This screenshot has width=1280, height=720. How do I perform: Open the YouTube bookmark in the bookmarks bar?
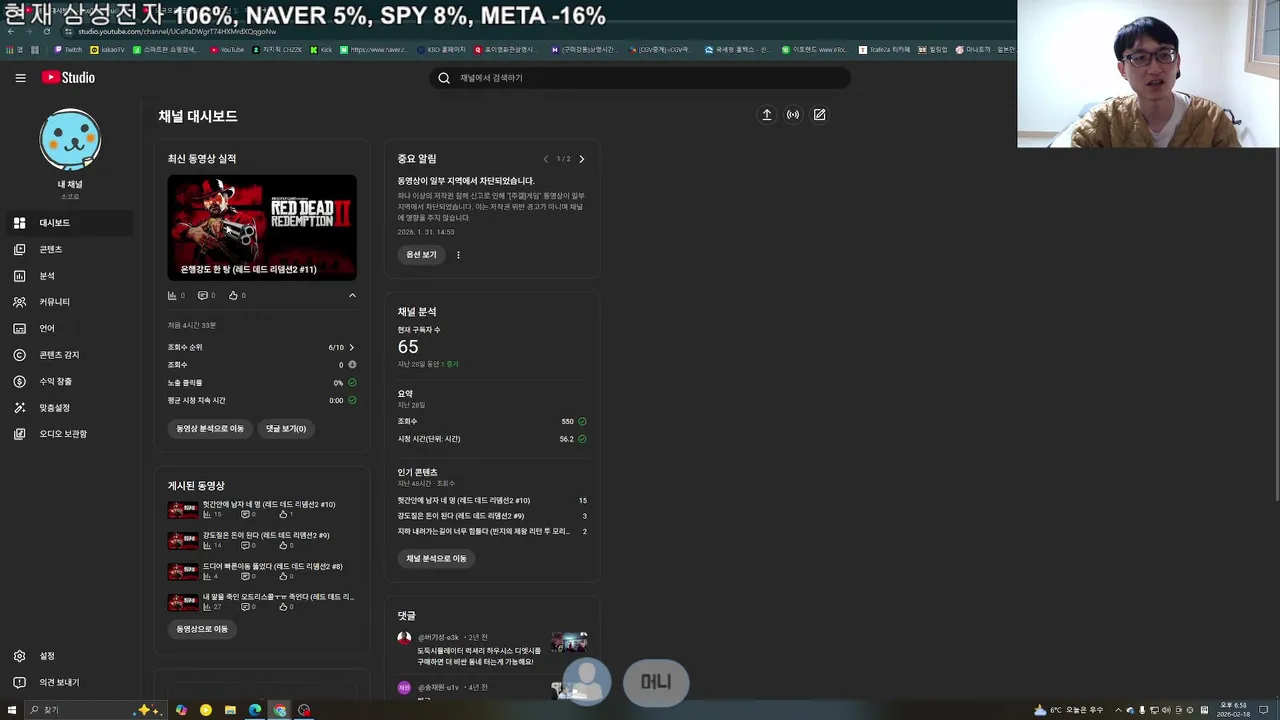pos(227,49)
